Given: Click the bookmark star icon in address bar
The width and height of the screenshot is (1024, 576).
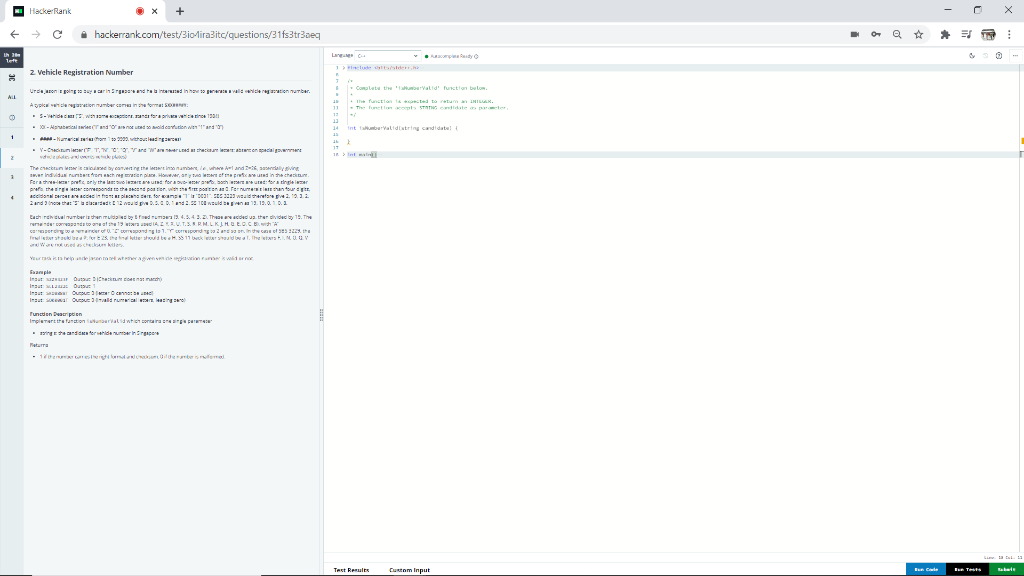Looking at the screenshot, I should point(917,34).
